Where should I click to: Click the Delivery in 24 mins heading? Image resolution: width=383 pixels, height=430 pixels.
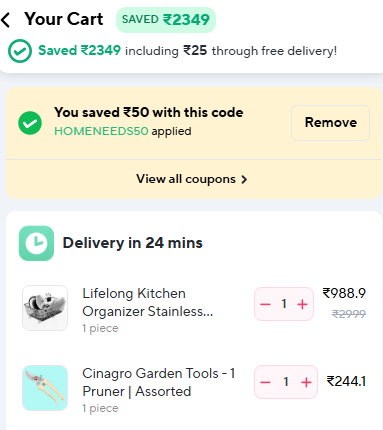click(132, 243)
